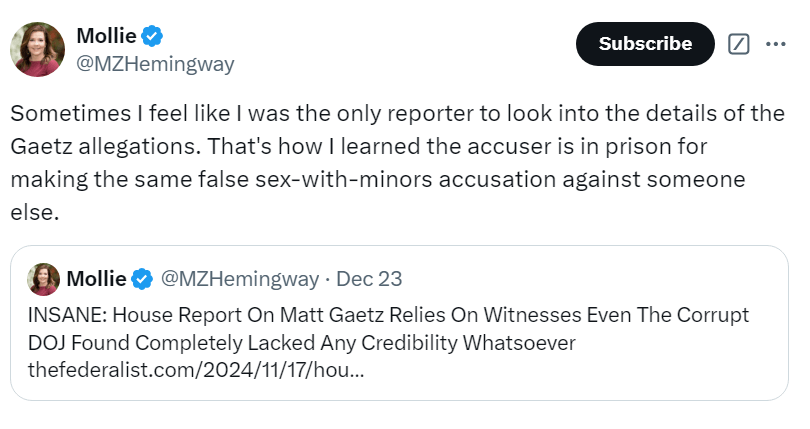Click the blue verified badge beside top Mollie name
The image size is (810, 429).
point(152,36)
